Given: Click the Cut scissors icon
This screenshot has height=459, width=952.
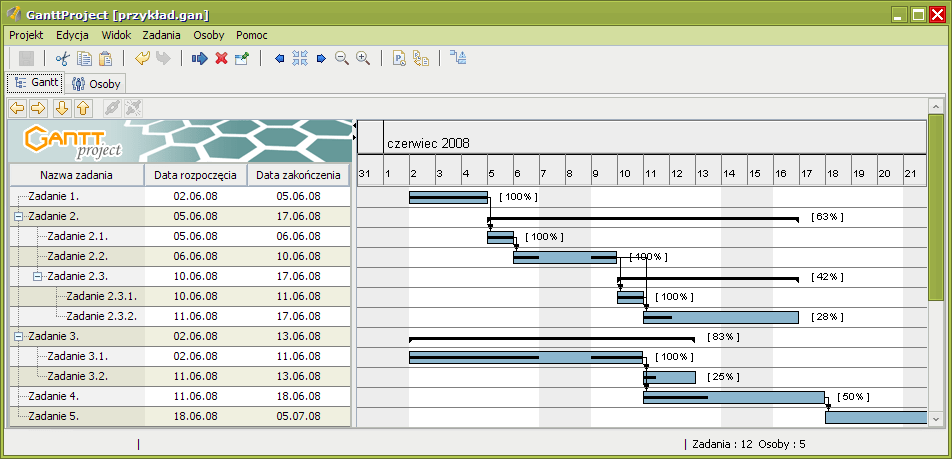Looking at the screenshot, I should coord(63,58).
